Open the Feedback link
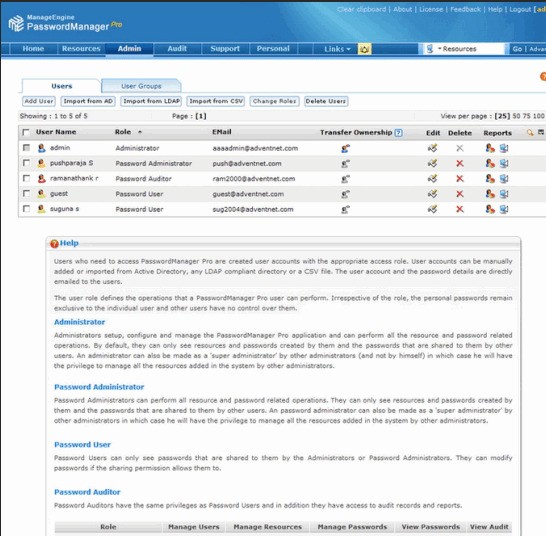 tap(465, 9)
